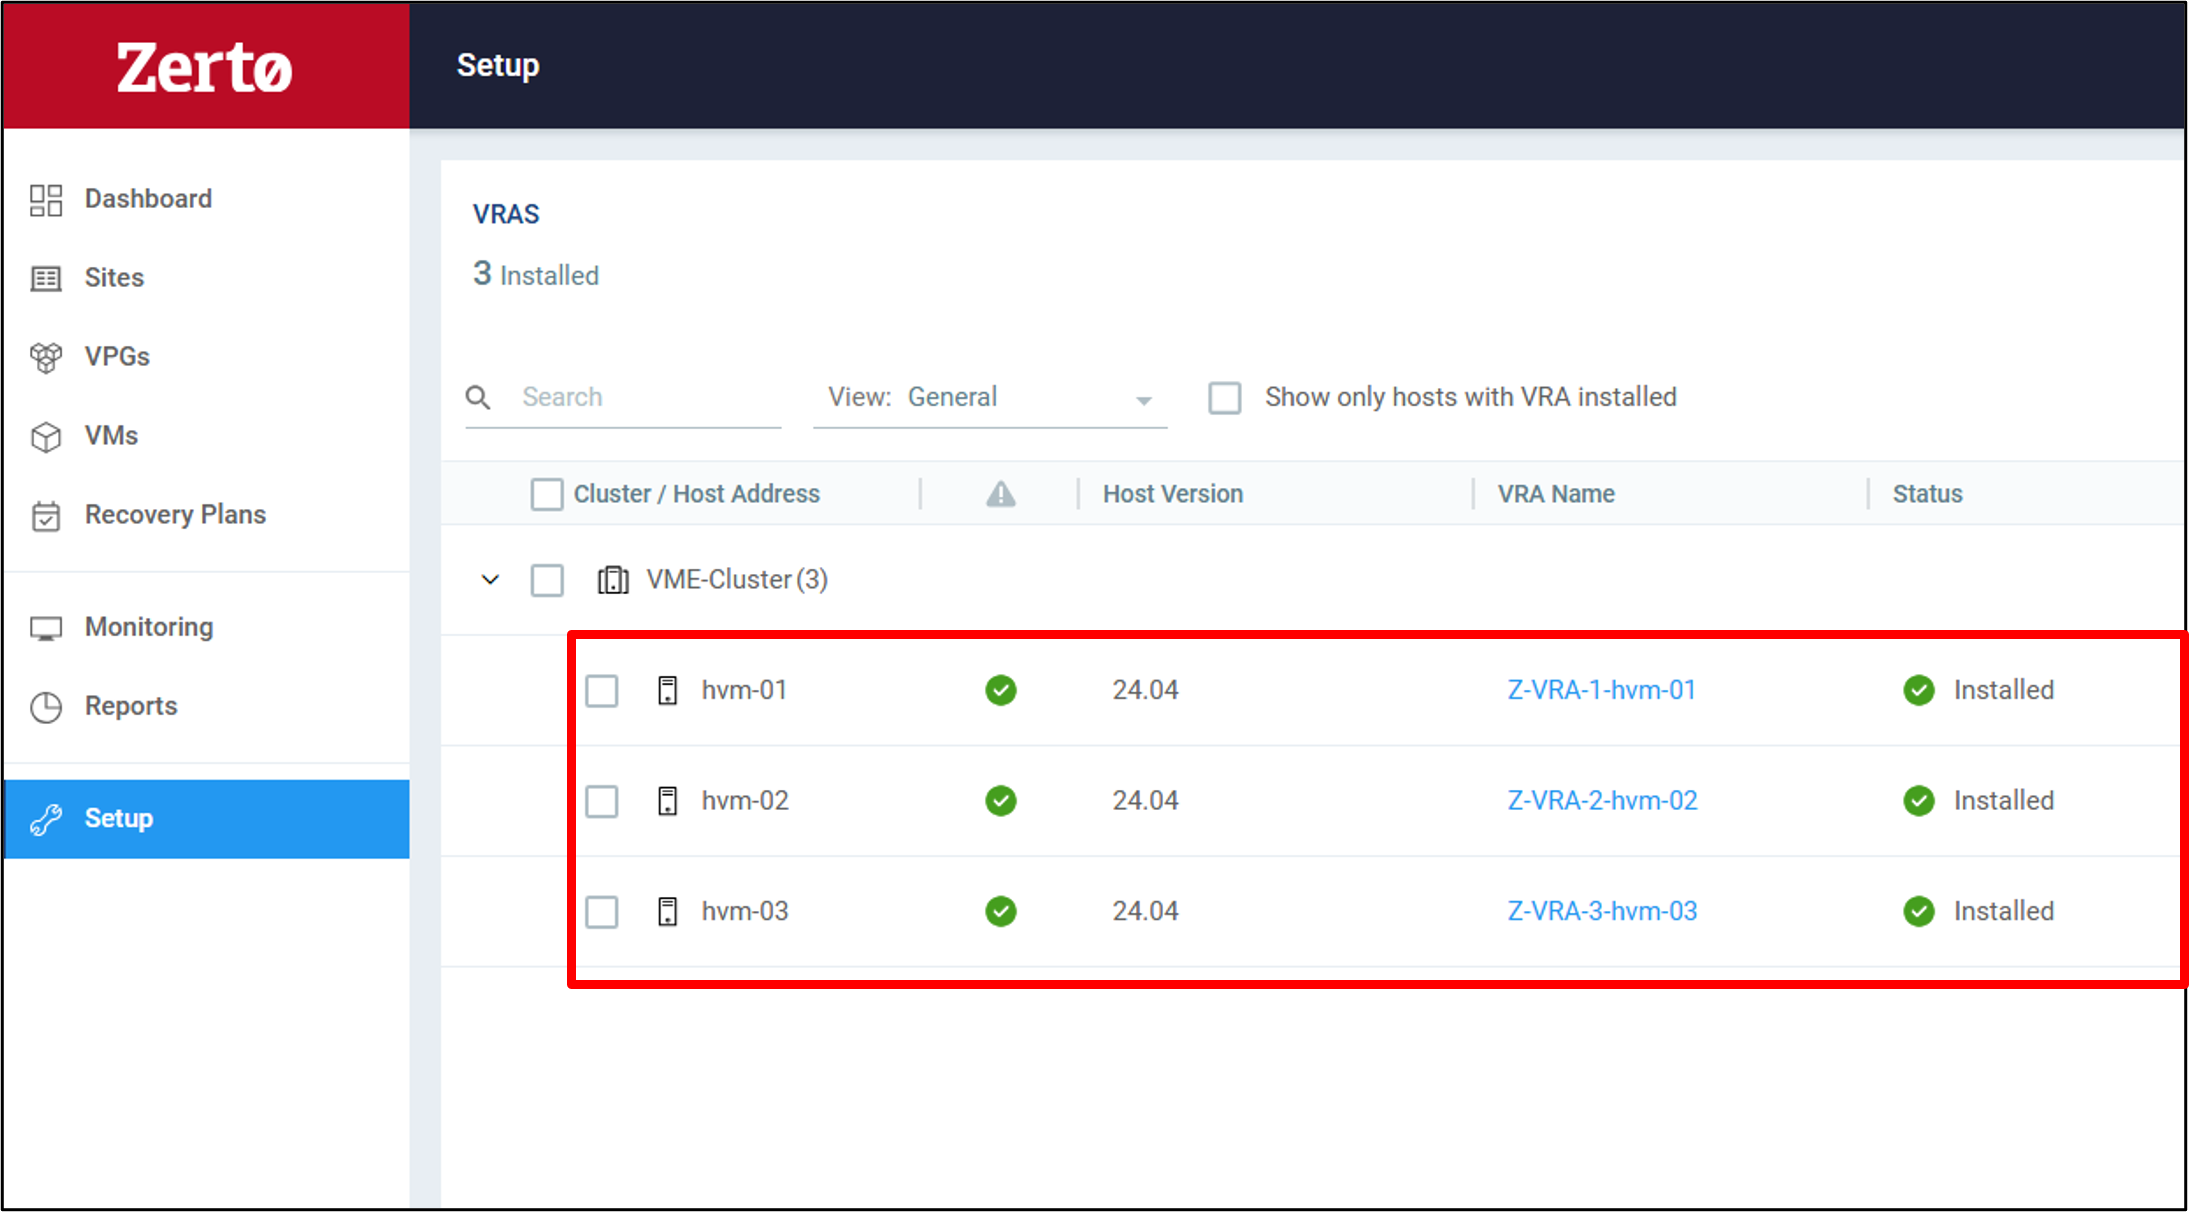Viewport: 2189px width, 1212px height.
Task: Click the Installed status text for hvm-01
Action: point(2003,690)
